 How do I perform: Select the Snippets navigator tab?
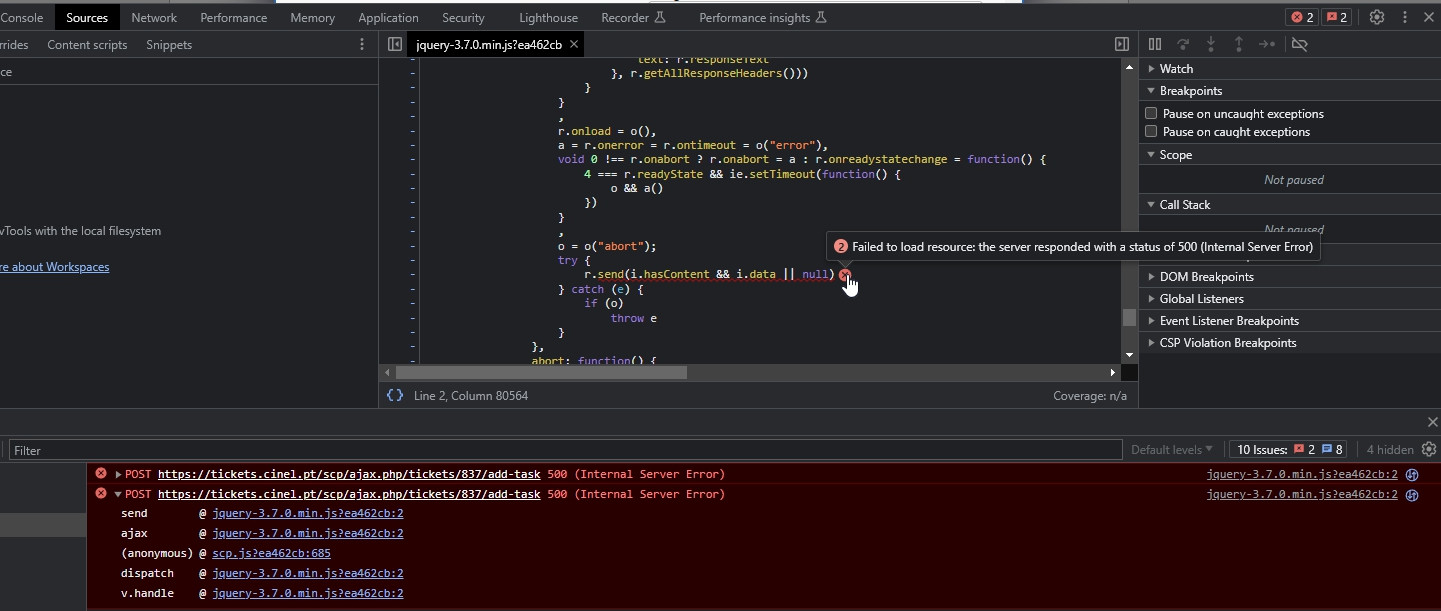tap(169, 44)
